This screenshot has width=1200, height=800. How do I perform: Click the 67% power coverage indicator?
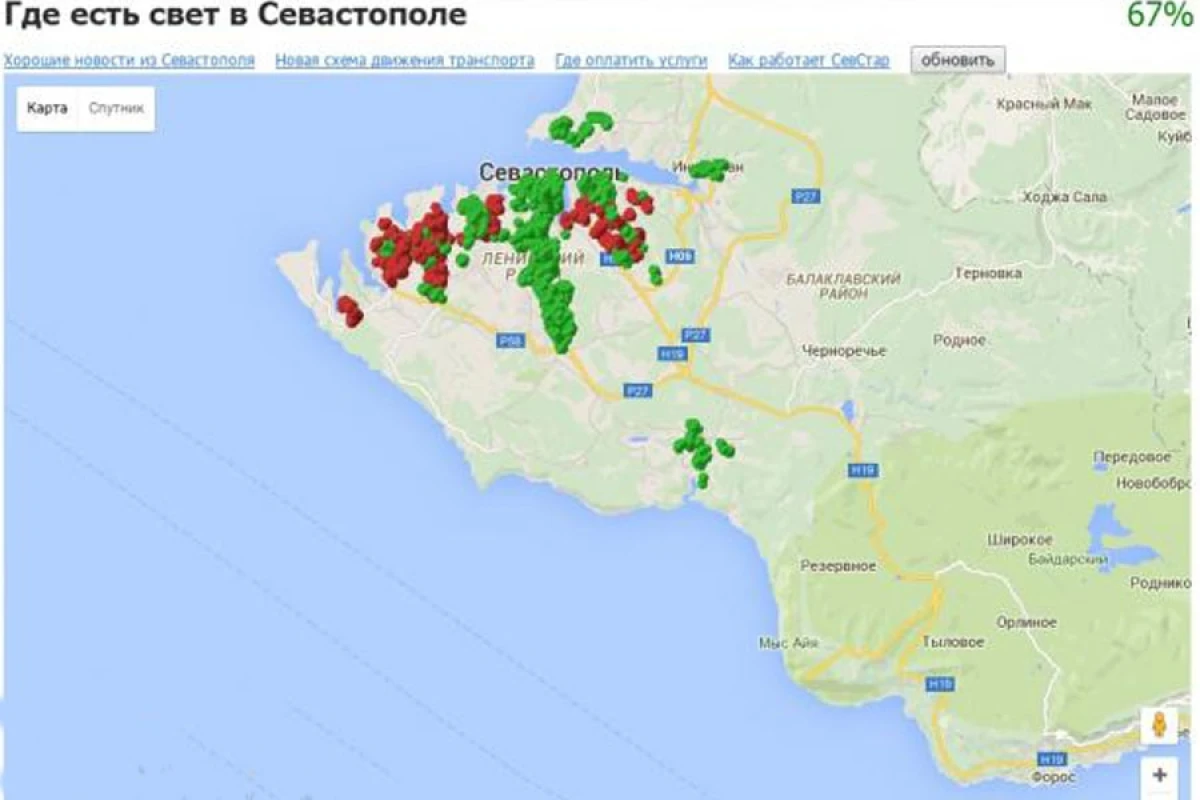(x=1158, y=15)
